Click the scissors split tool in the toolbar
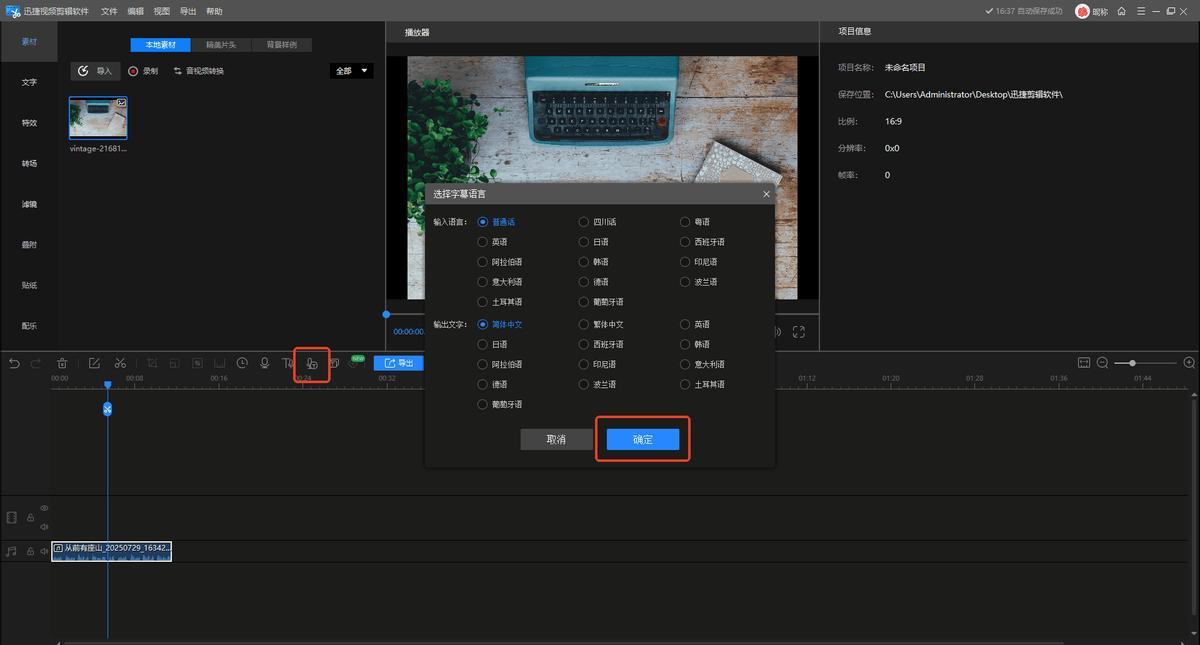This screenshot has height=645, width=1200. 120,363
